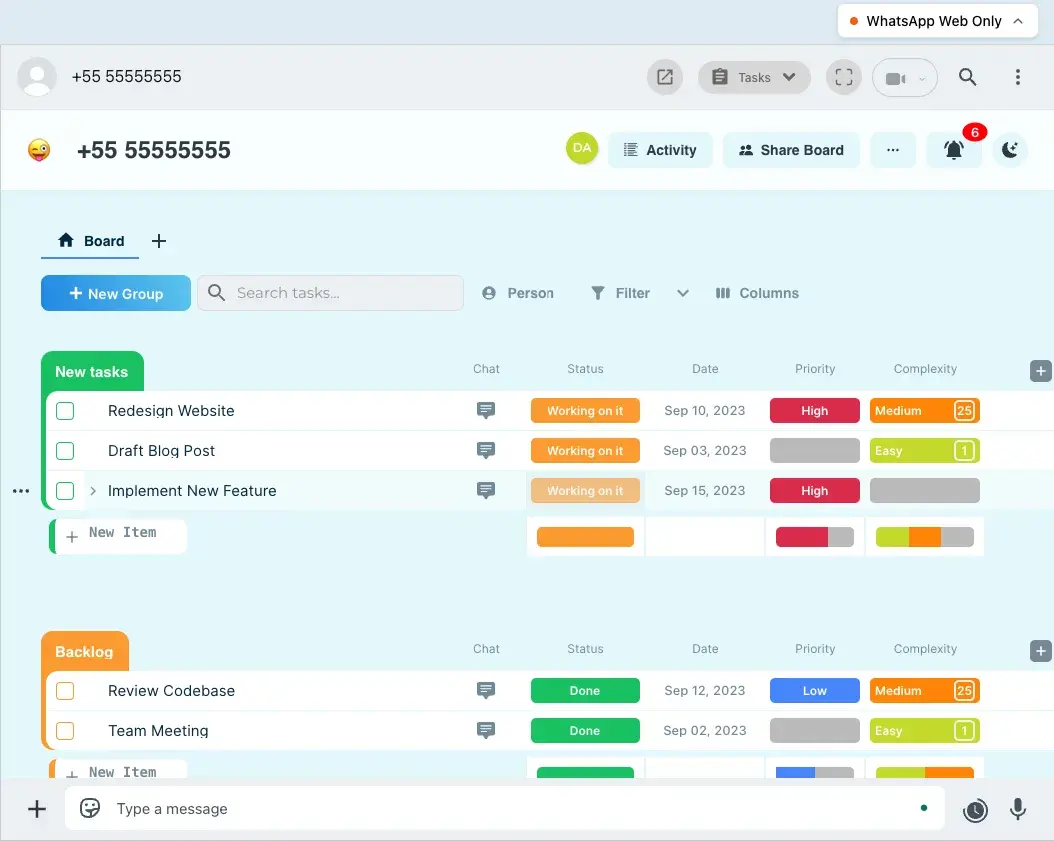Start a video call from the top bar
1054x841 pixels.
897,77
